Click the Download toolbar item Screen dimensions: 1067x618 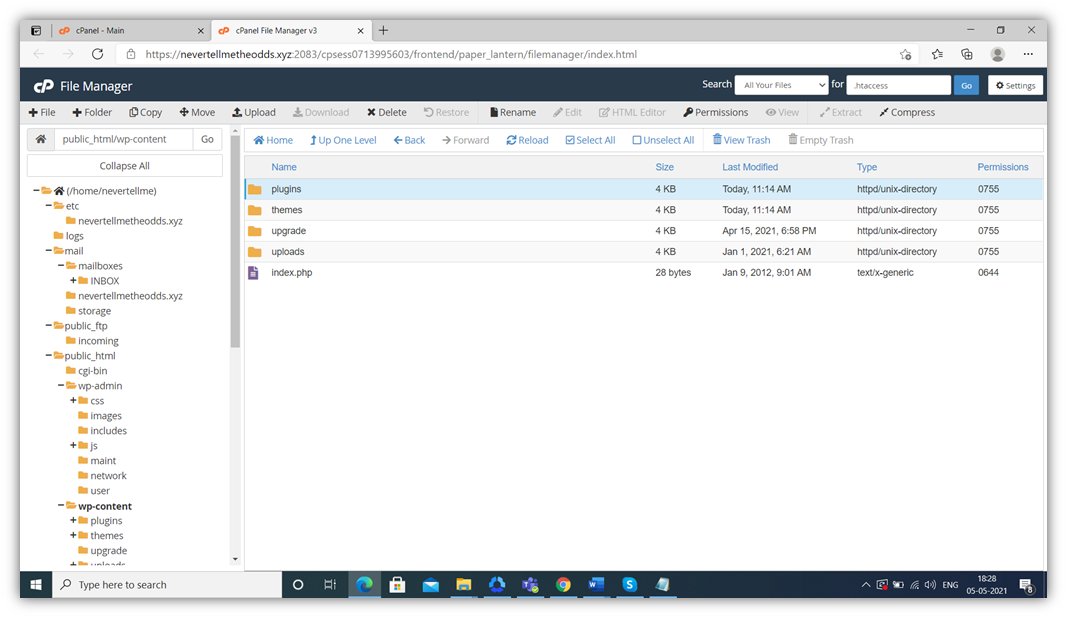point(321,112)
